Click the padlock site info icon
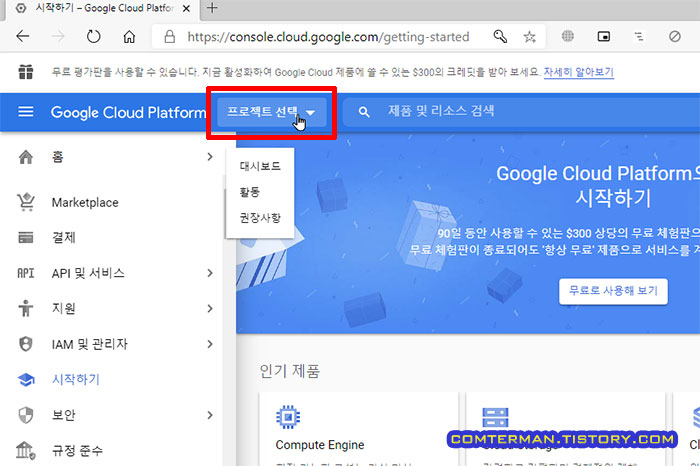The width and height of the screenshot is (700, 466). click(x=170, y=37)
